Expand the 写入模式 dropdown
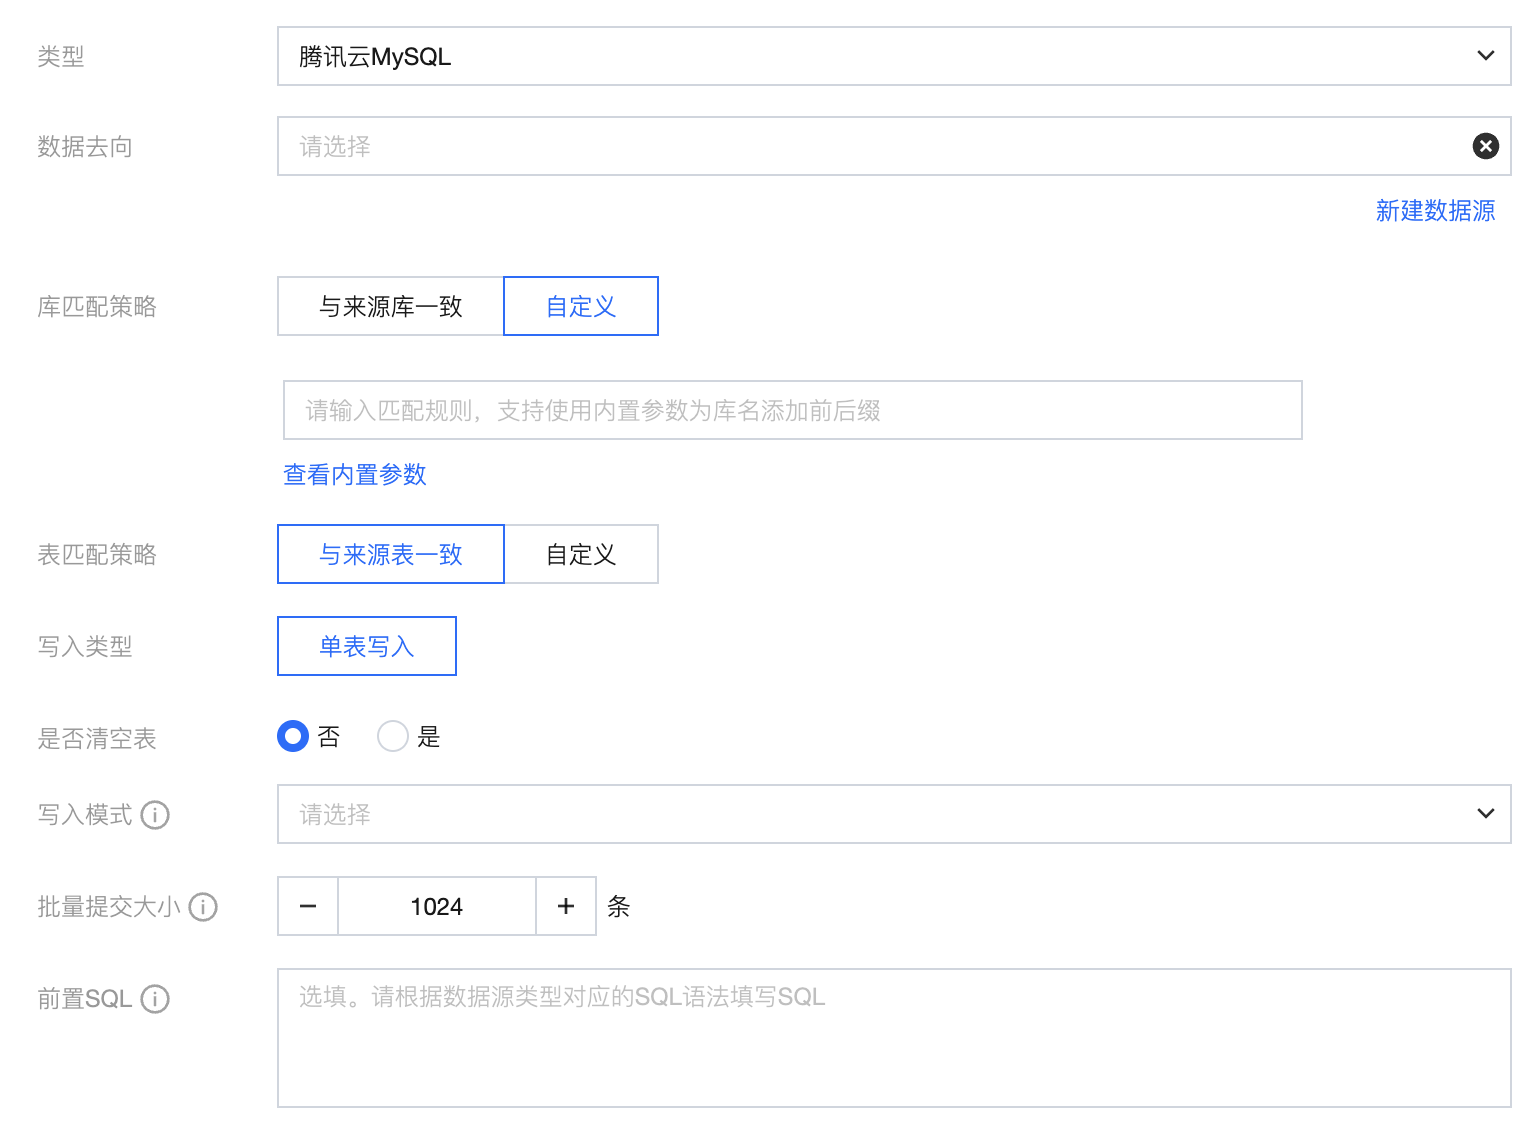The height and width of the screenshot is (1124, 1538). coord(893,814)
